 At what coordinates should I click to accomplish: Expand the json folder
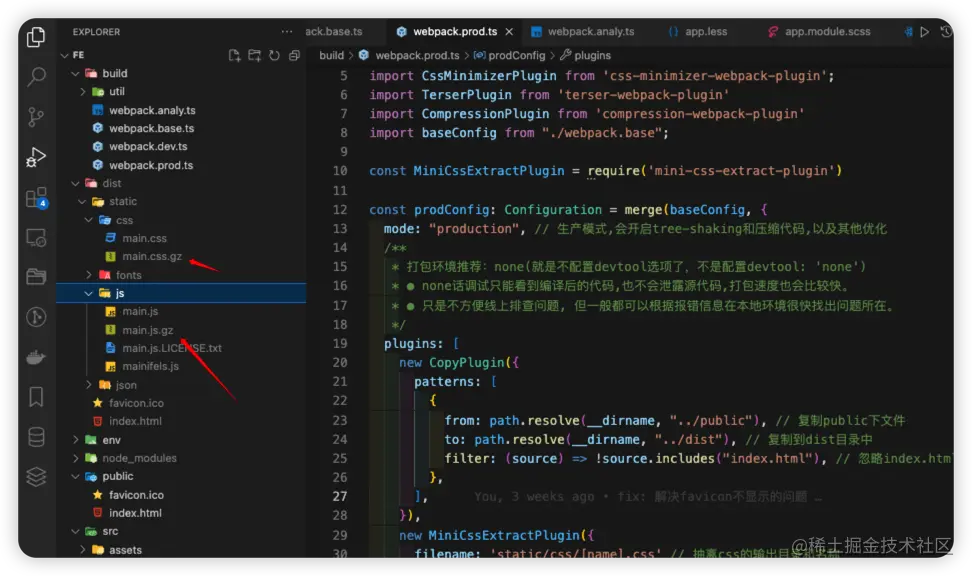click(89, 385)
